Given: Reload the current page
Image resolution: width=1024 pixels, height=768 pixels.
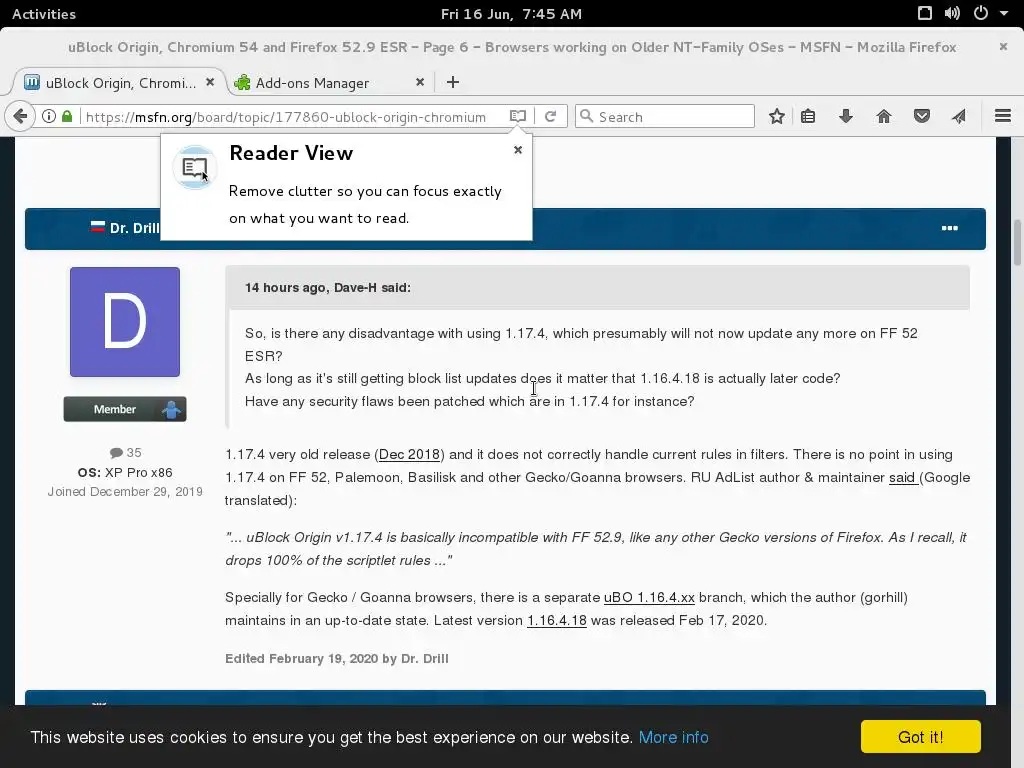Looking at the screenshot, I should click(551, 116).
